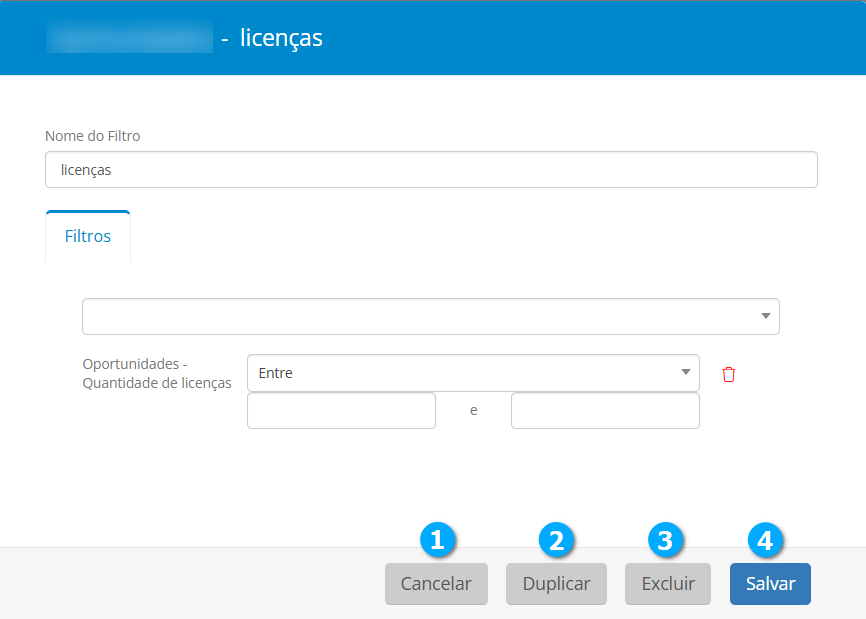Save the filter with the Salvar button
The width and height of the screenshot is (866, 619).
point(770,584)
